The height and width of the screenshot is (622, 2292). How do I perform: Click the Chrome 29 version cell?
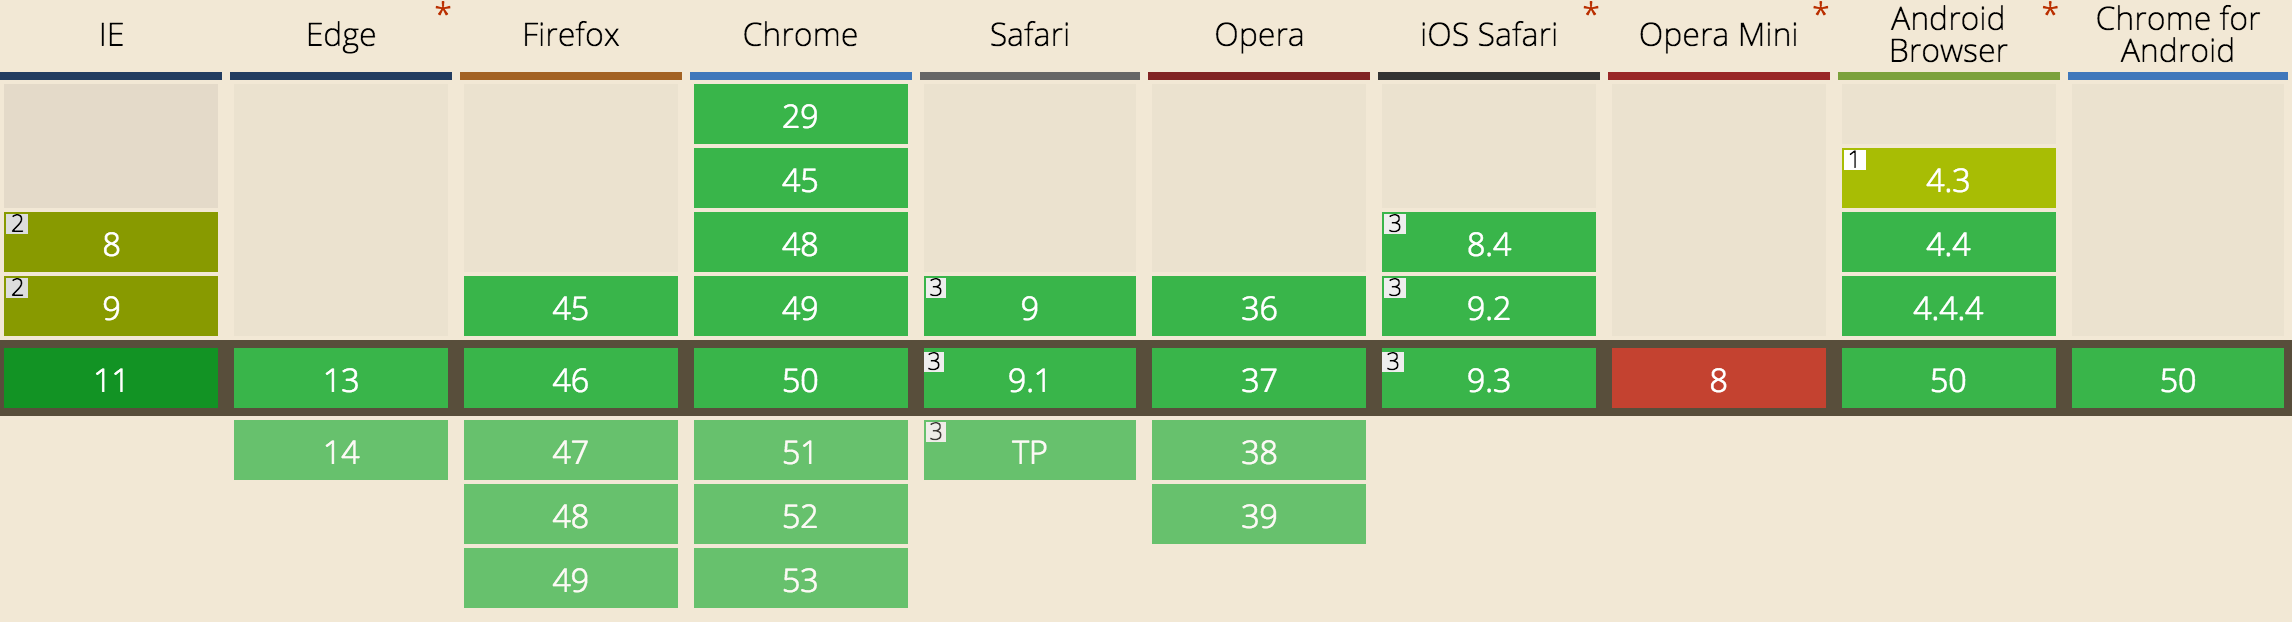(x=800, y=115)
